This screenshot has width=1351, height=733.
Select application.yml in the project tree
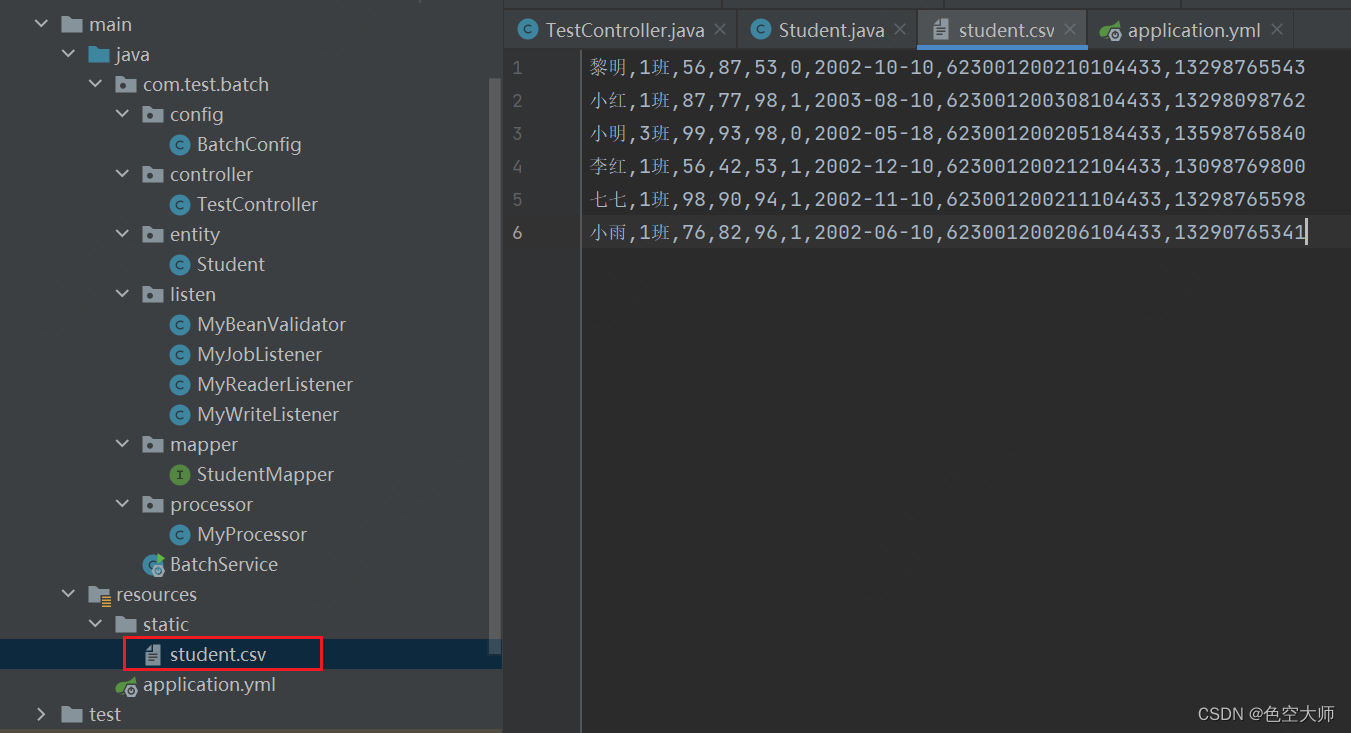click(209, 685)
